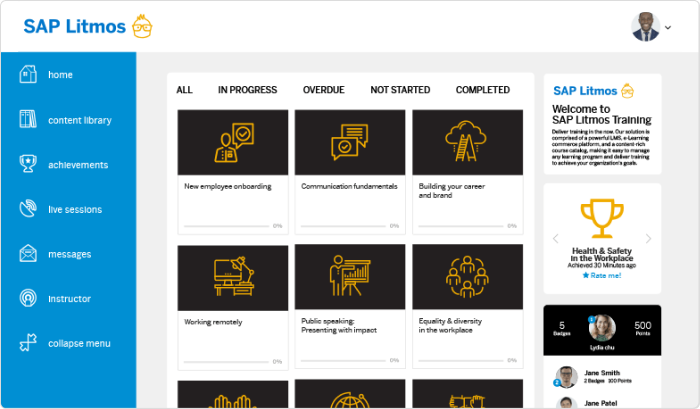The height and width of the screenshot is (409, 700).
Task: Open the messages menu label
Action: [70, 254]
